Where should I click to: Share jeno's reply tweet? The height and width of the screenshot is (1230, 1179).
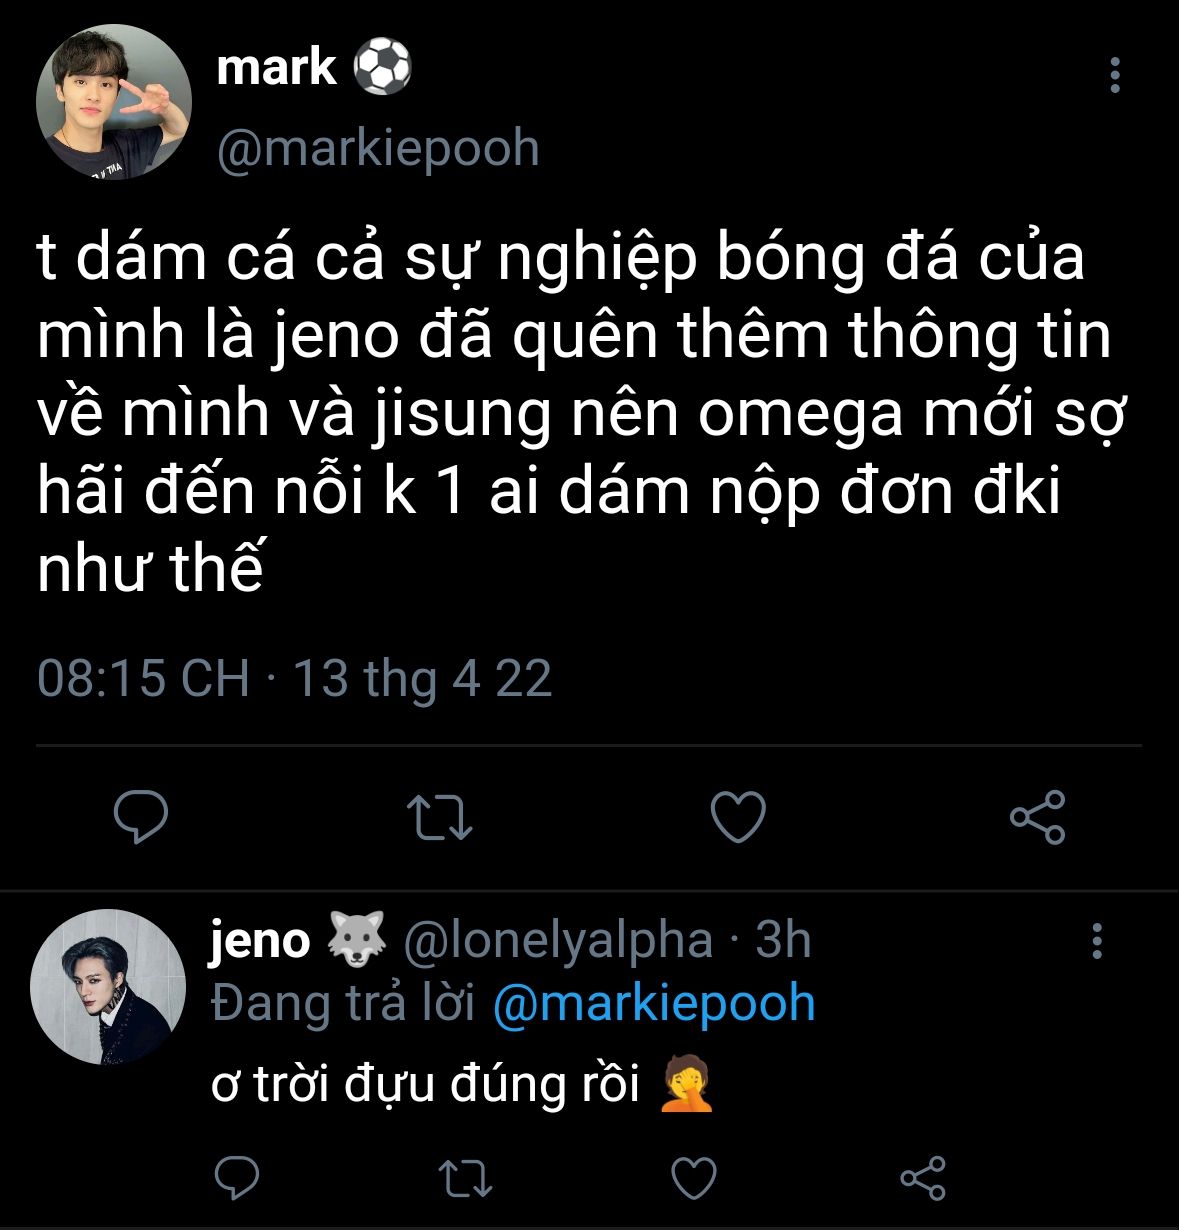922,1179
